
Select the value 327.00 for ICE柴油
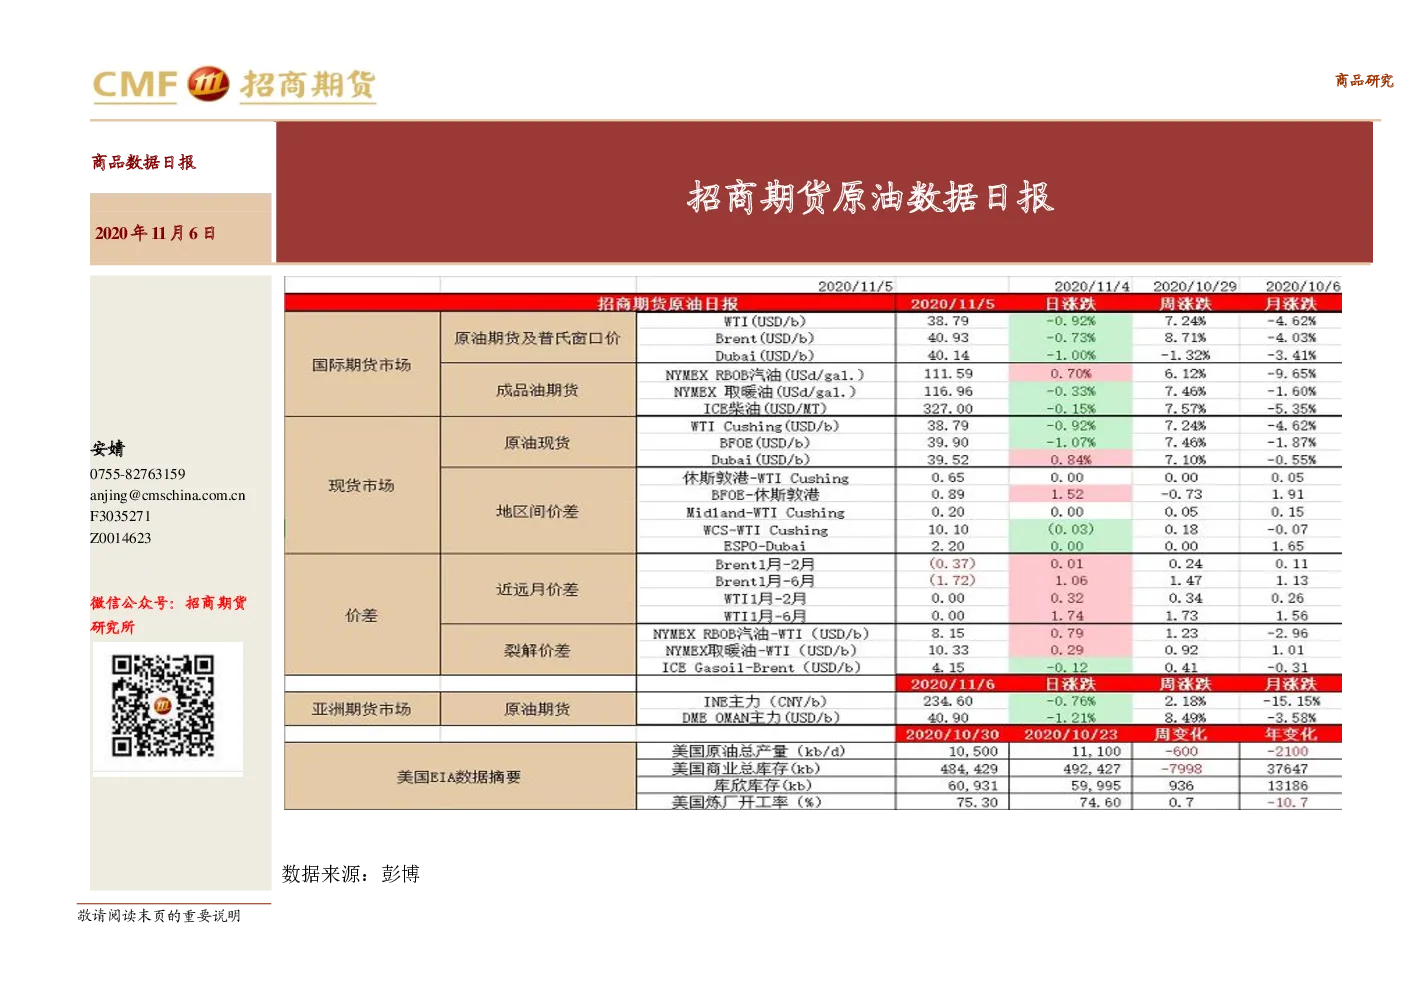pos(948,408)
